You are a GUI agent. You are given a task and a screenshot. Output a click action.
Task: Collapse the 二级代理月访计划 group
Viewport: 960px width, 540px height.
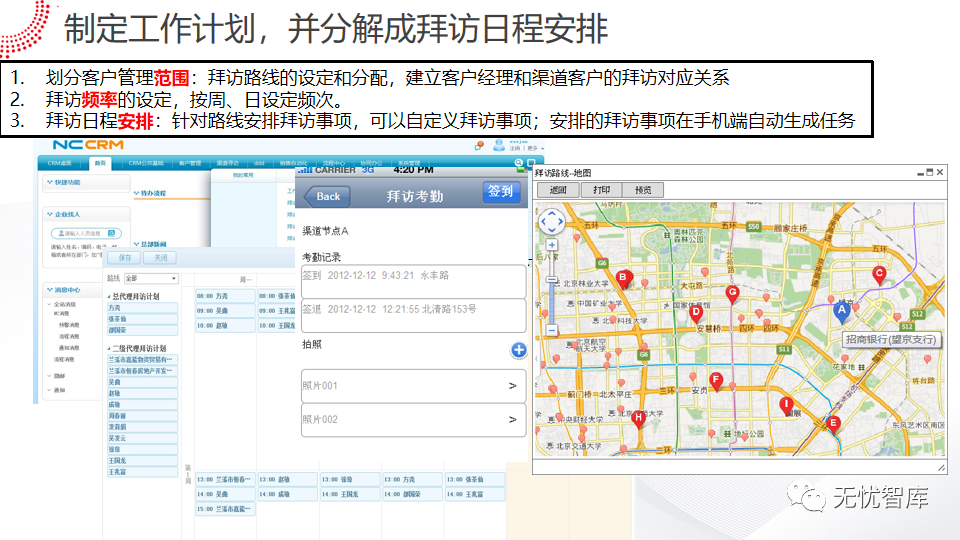(x=110, y=348)
